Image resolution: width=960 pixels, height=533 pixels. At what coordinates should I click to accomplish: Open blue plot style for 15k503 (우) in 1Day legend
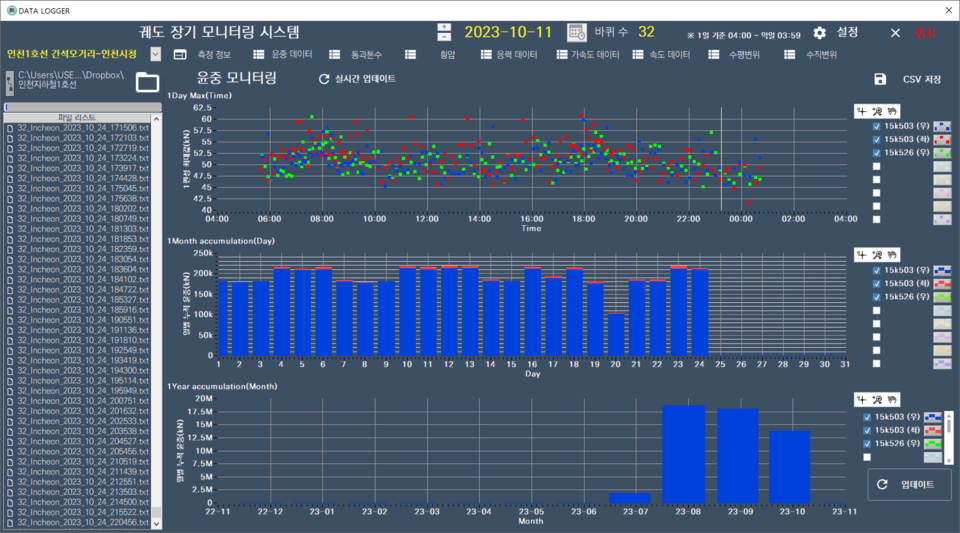pyautogui.click(x=942, y=127)
